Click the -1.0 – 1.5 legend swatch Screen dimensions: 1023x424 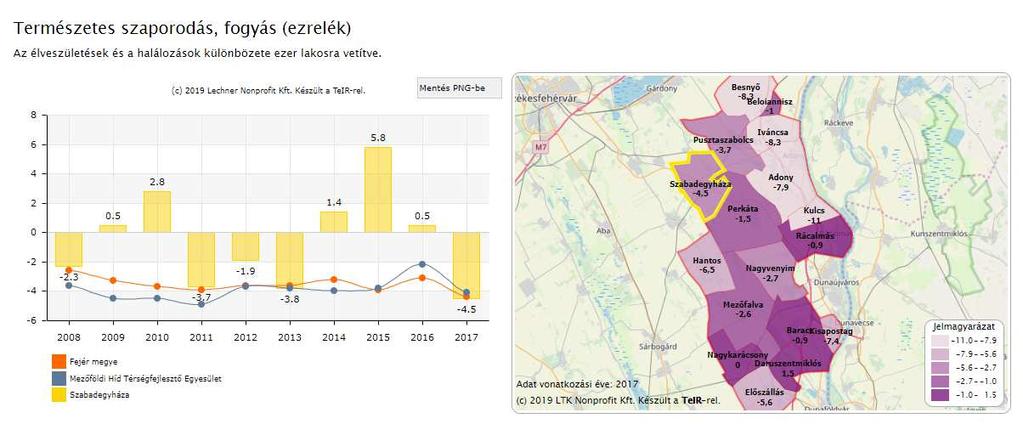939,395
